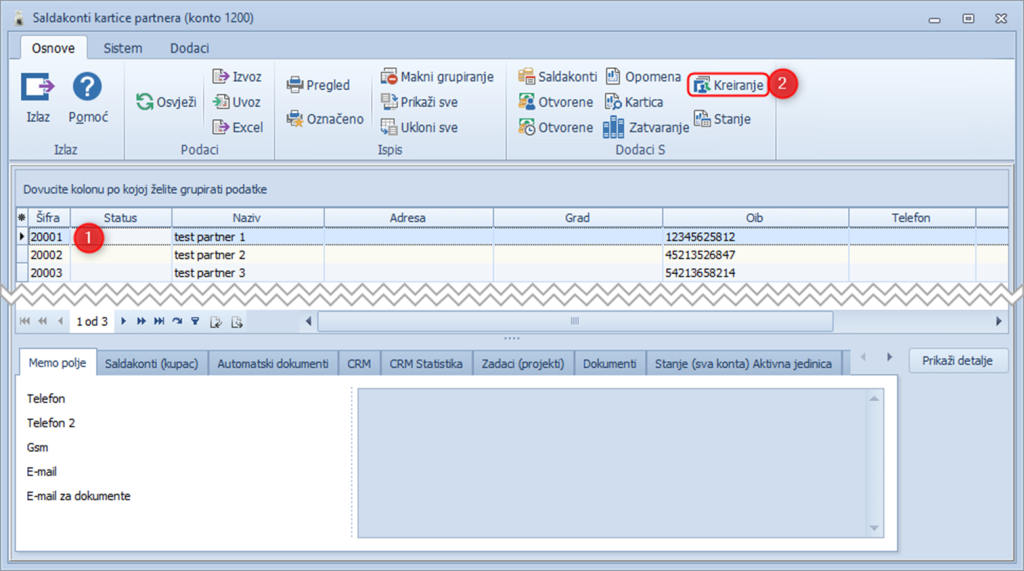The height and width of the screenshot is (571, 1024).
Task: Click the Kreiranje button in ribbon
Action: click(x=729, y=85)
